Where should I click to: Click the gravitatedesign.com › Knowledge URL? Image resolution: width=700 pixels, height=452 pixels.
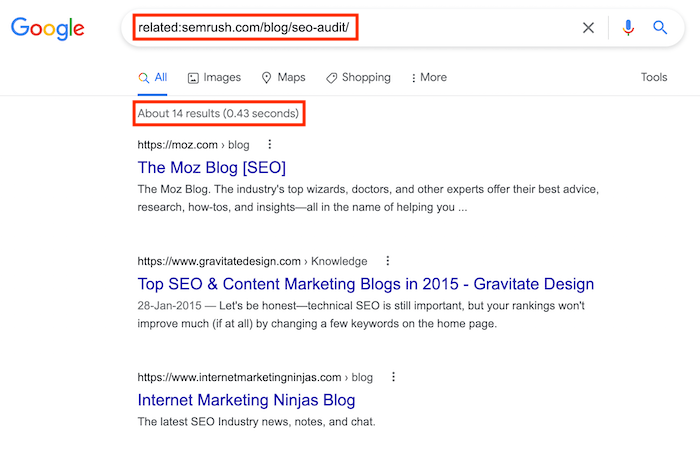[x=252, y=261]
